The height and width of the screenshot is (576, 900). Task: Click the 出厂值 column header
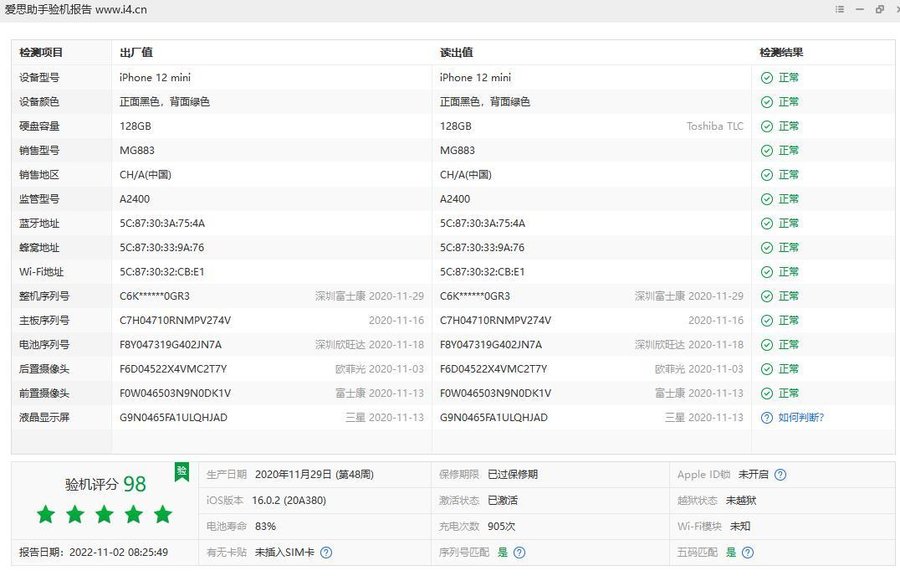point(136,52)
